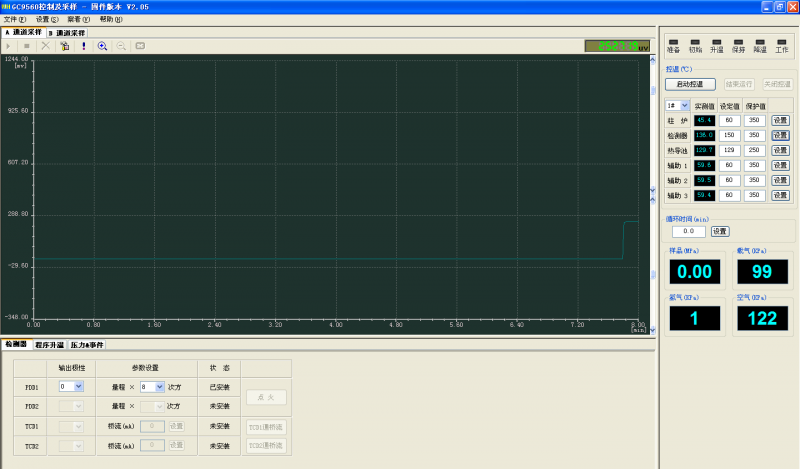Click the 点火 ignition button
800x469 pixels.
point(266,397)
